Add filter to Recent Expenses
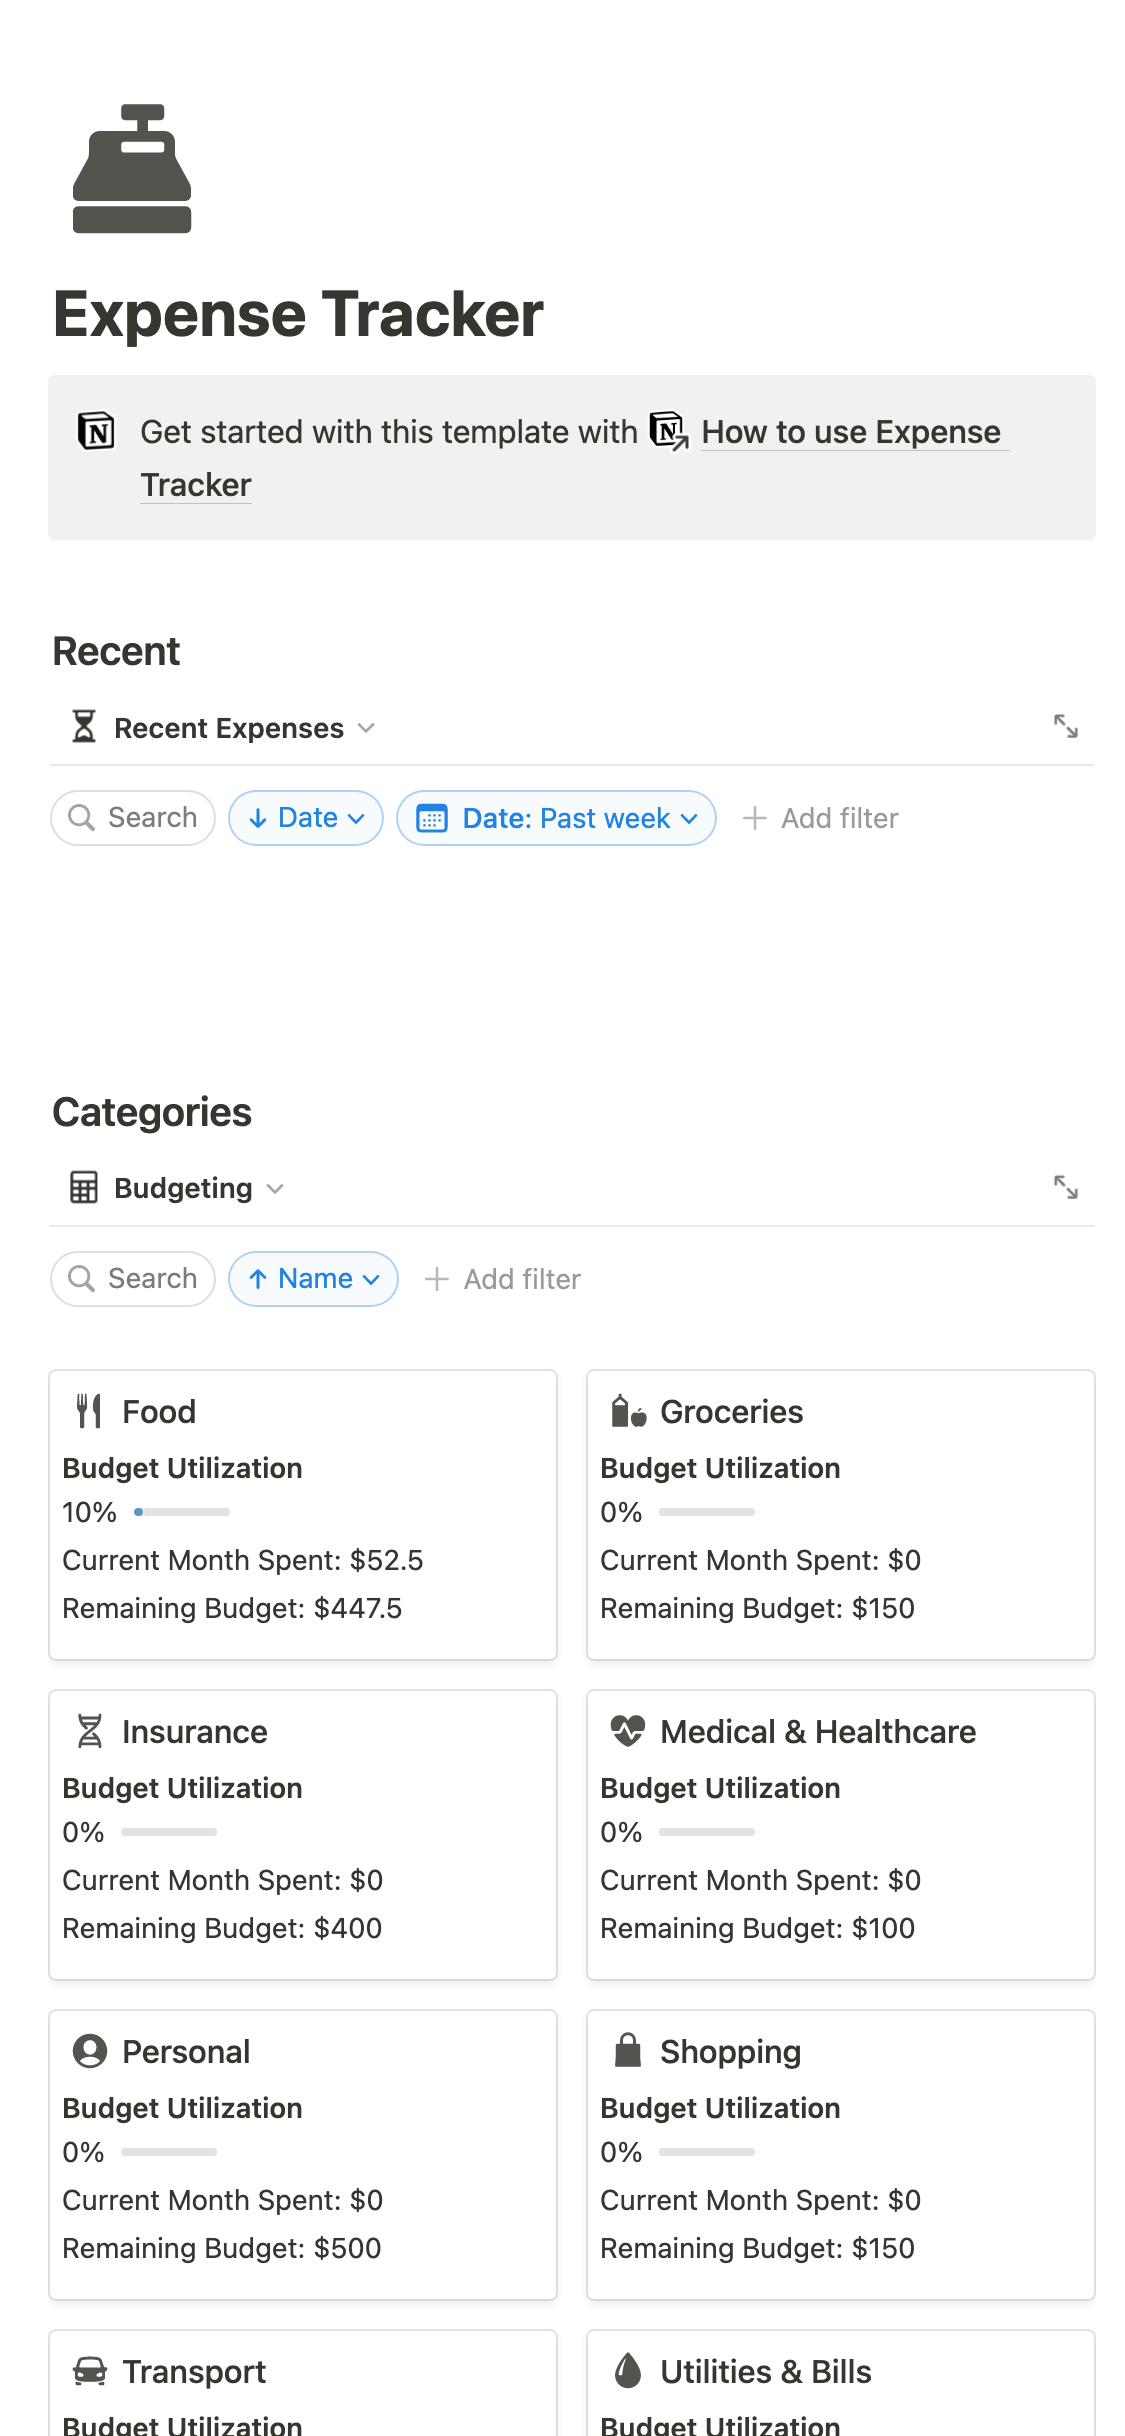Viewport: 1125px width, 2436px height. click(x=821, y=818)
